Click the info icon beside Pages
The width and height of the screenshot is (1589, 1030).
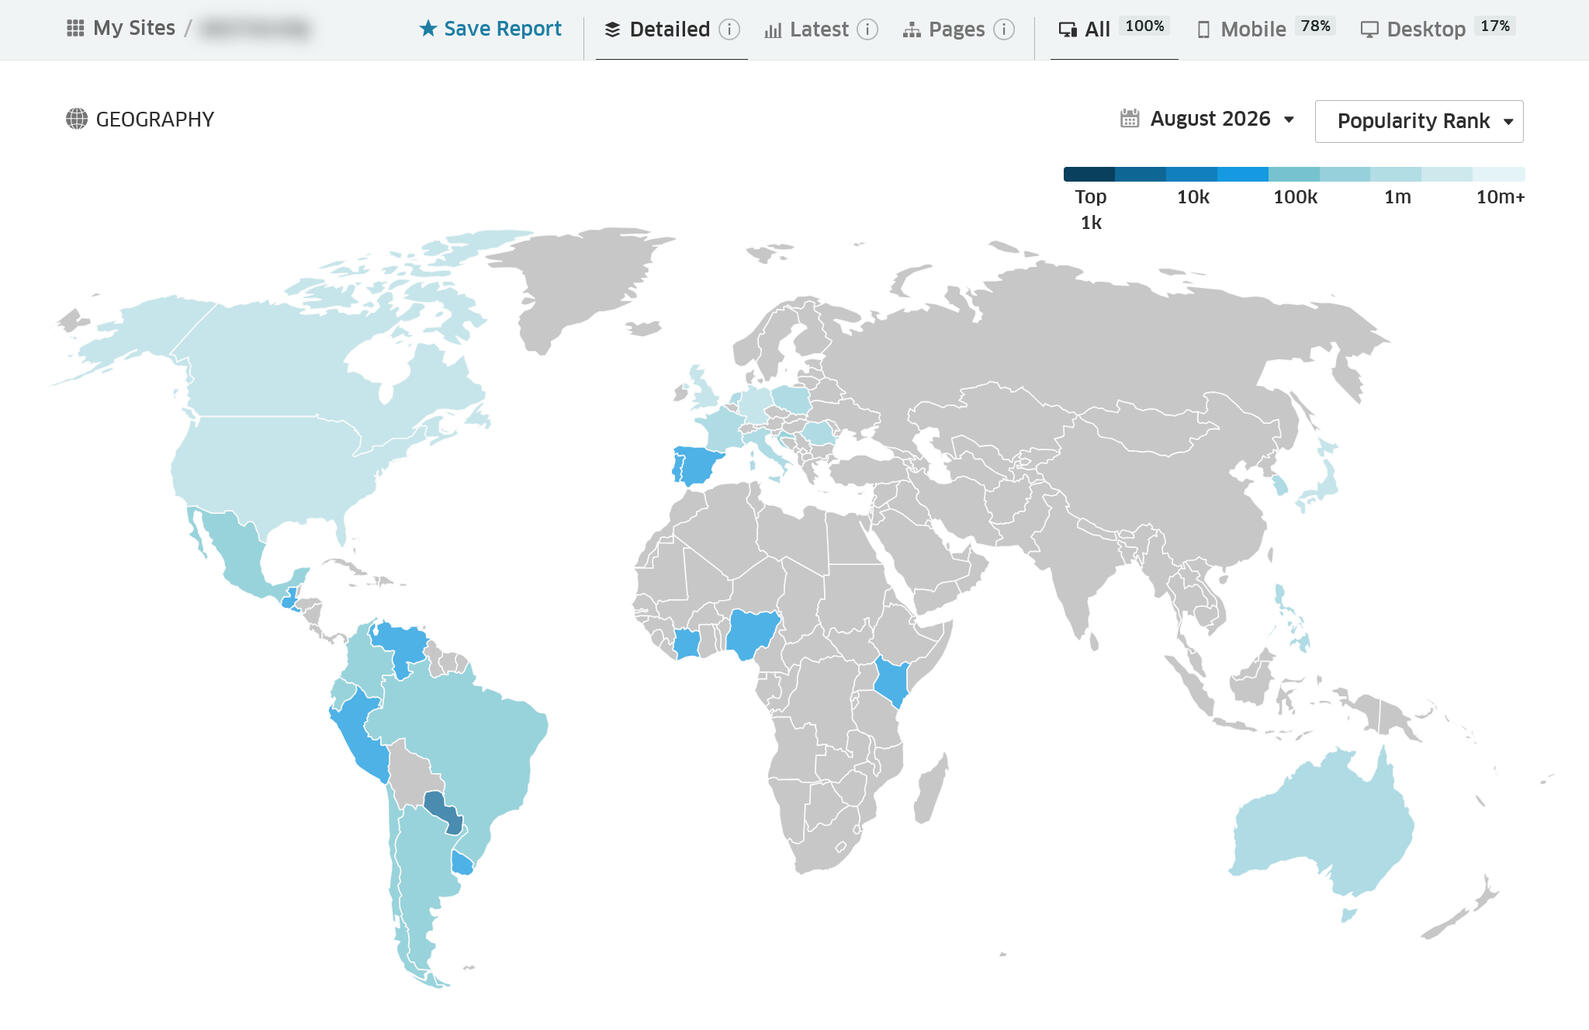click(1005, 29)
